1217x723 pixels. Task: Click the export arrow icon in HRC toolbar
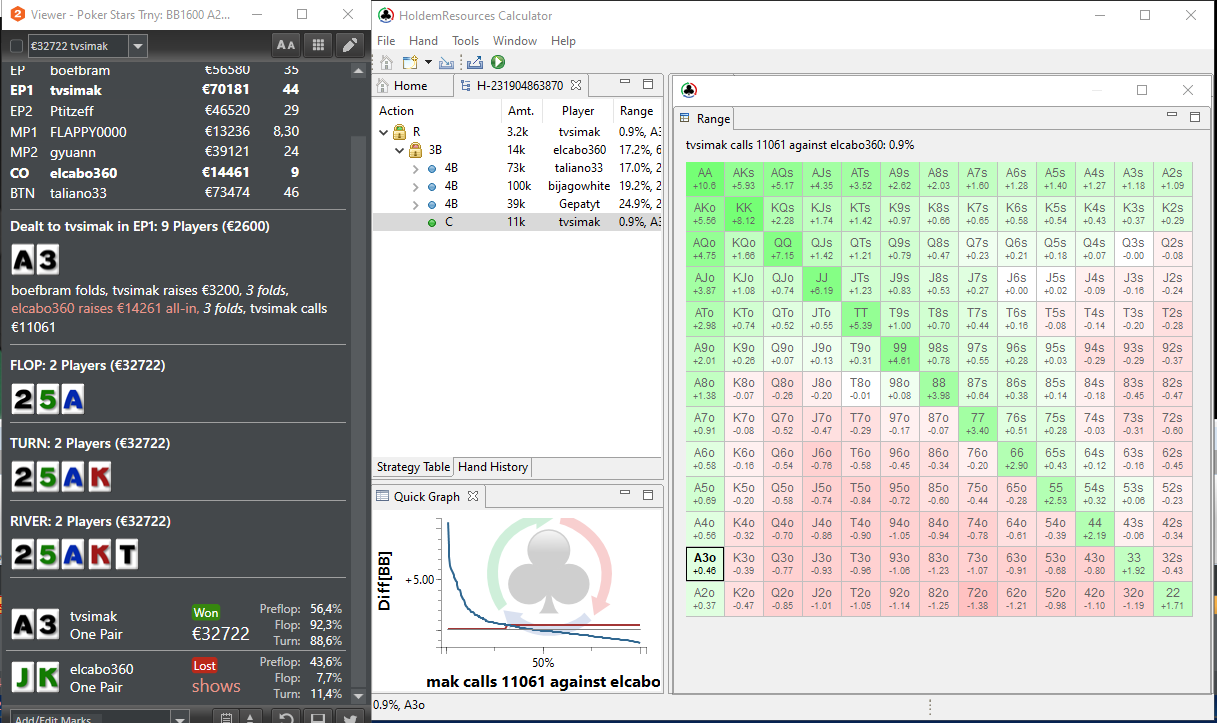point(475,62)
